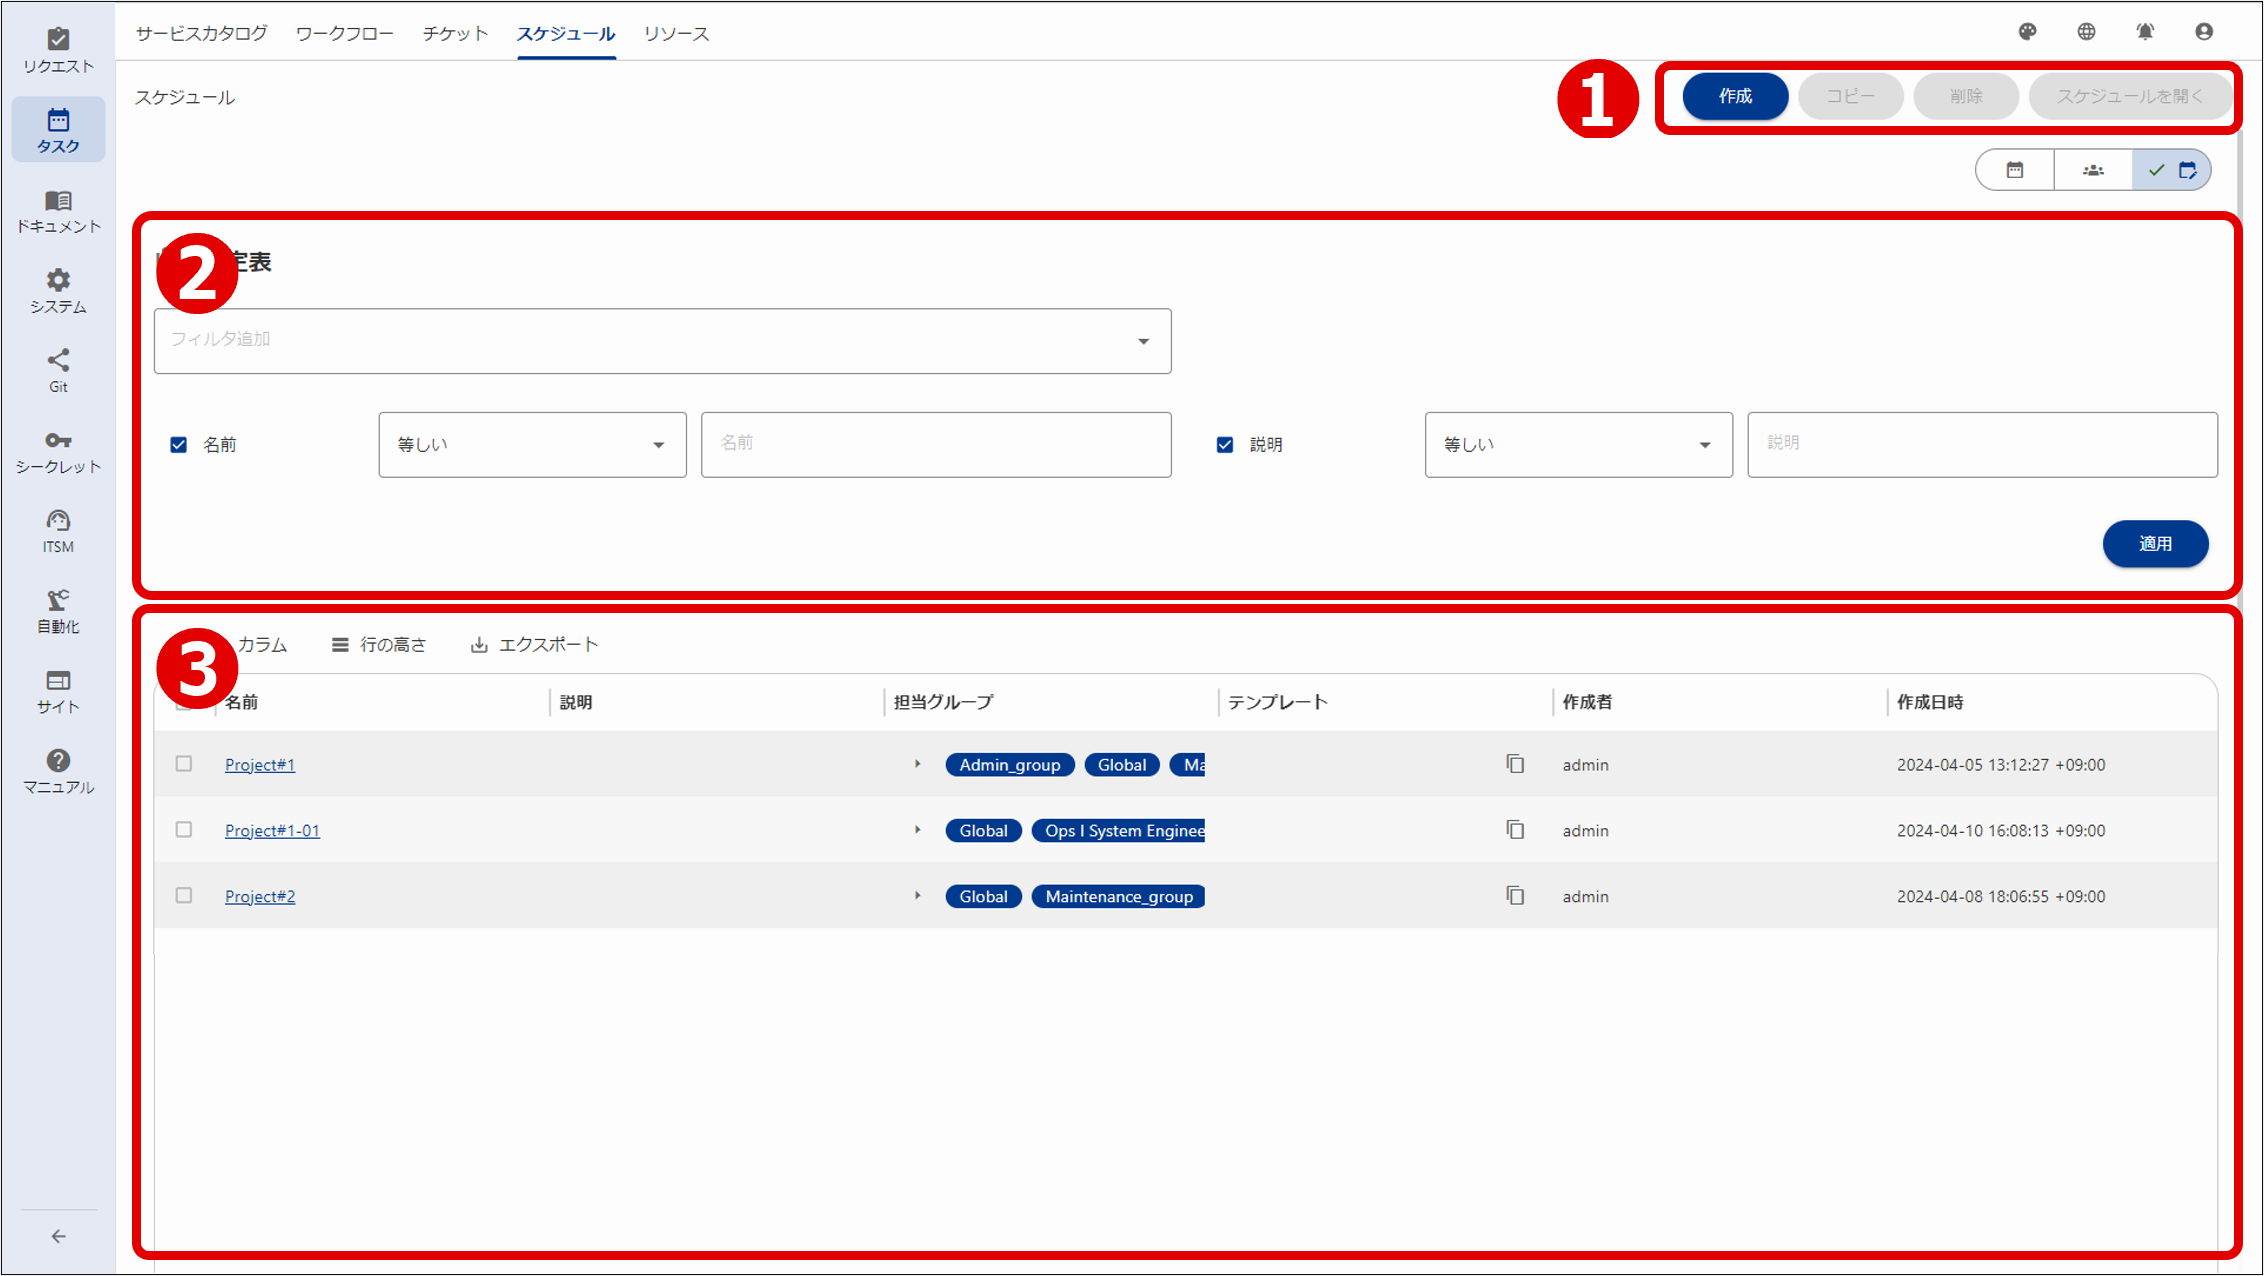Switch to calendar view icon
Screen dimensions: 2264x1276
point(2015,170)
